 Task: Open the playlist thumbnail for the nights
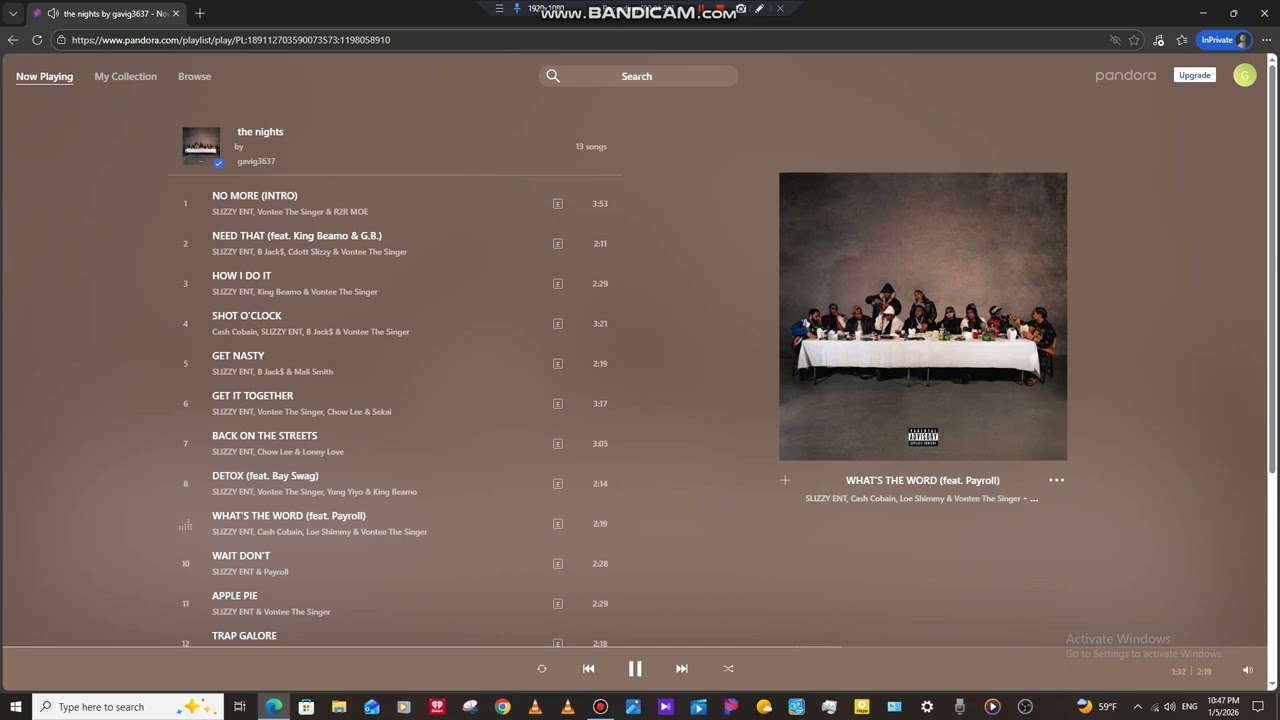(x=201, y=146)
